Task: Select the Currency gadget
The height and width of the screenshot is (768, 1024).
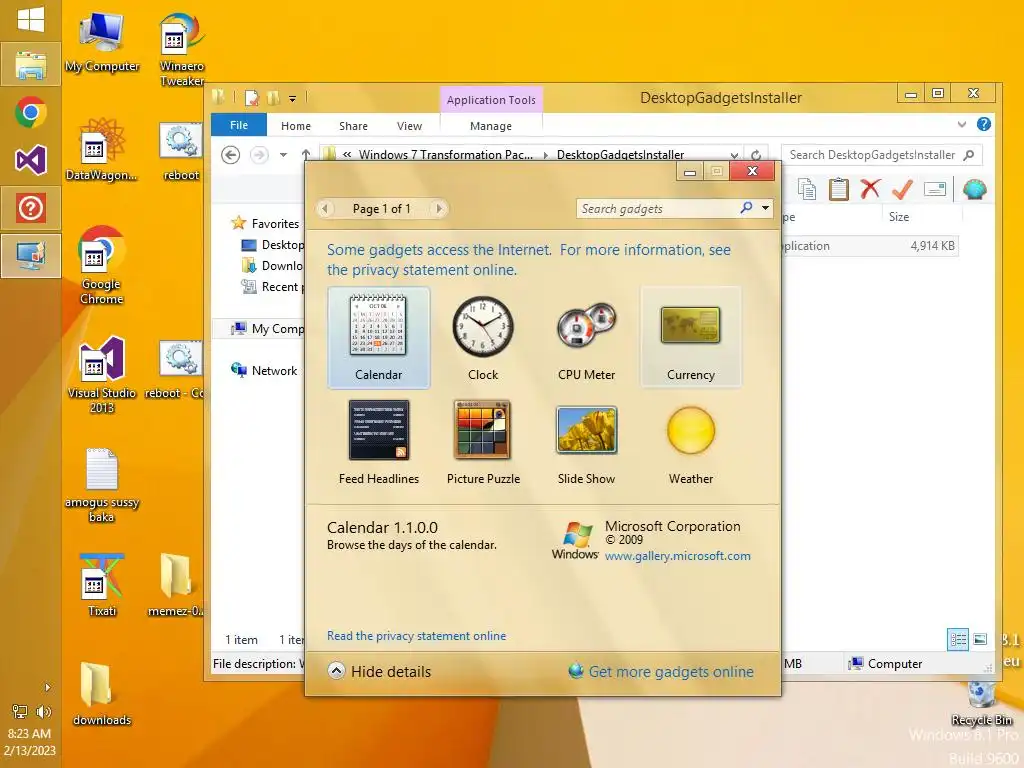Action: [690, 337]
